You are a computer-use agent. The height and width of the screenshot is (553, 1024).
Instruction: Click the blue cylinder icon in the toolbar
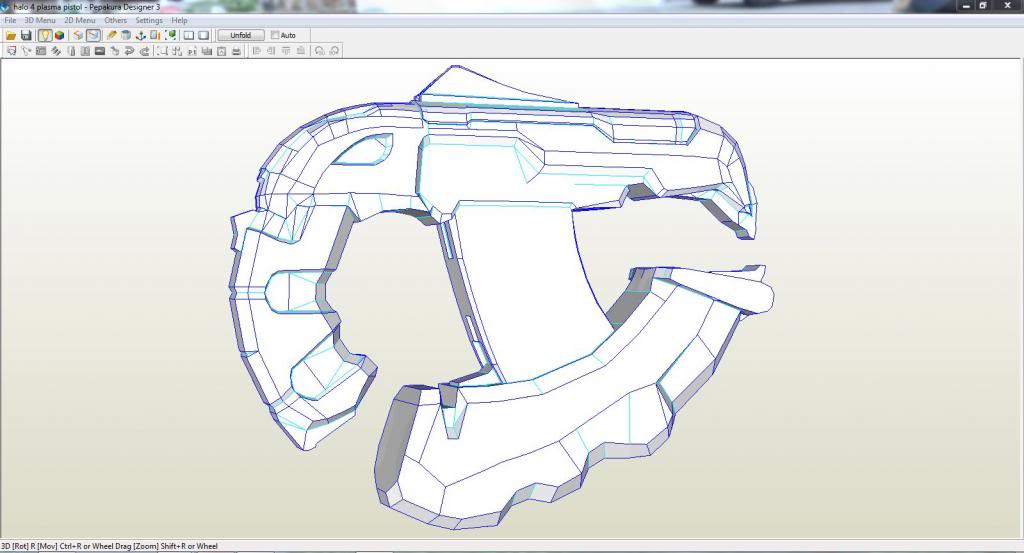coord(126,35)
